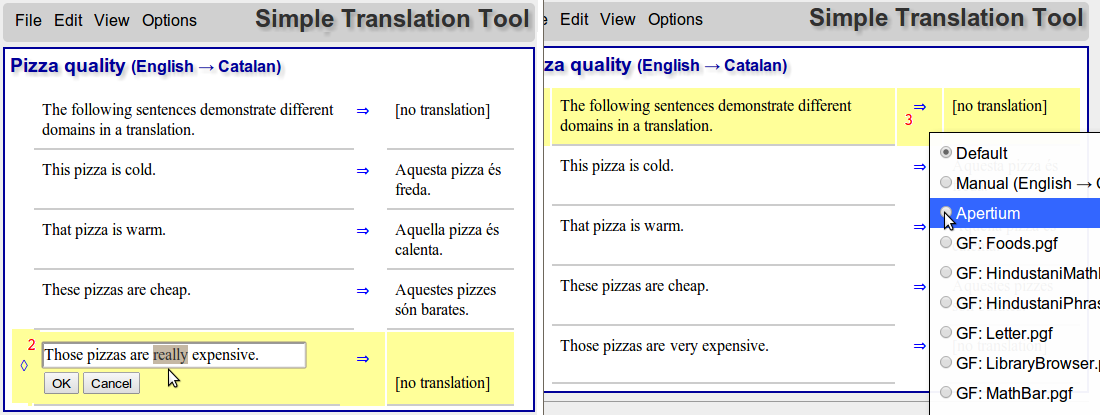Click arrow beside "This pizza is cold." in left panel

click(x=363, y=171)
